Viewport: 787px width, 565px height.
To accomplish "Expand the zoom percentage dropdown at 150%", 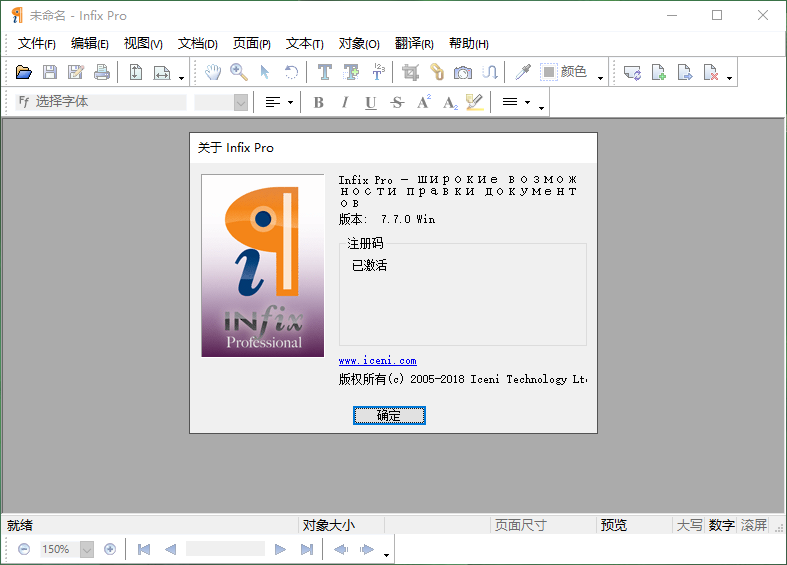I will (x=87, y=549).
